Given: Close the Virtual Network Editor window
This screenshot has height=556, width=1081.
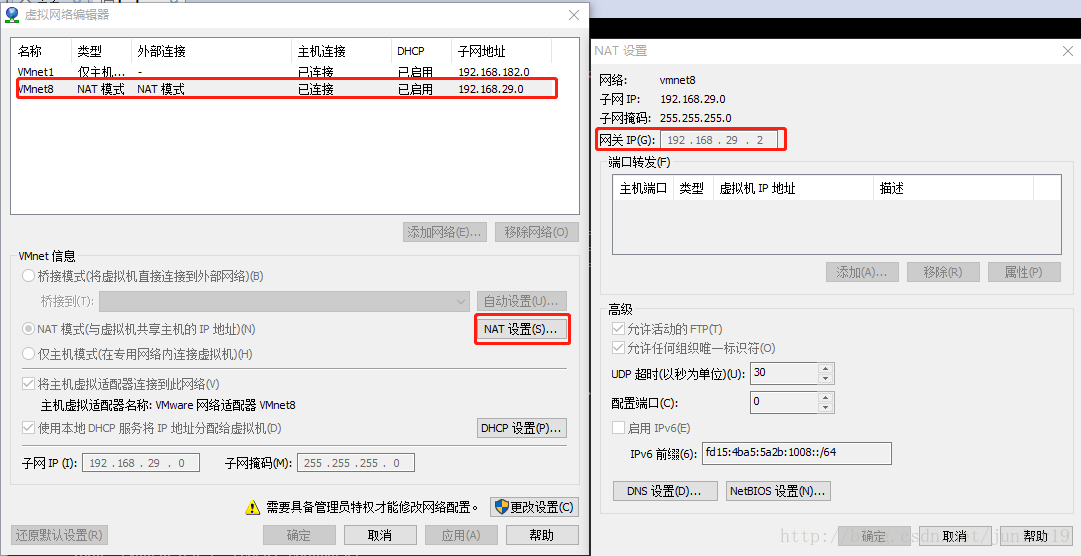Looking at the screenshot, I should point(574,14).
